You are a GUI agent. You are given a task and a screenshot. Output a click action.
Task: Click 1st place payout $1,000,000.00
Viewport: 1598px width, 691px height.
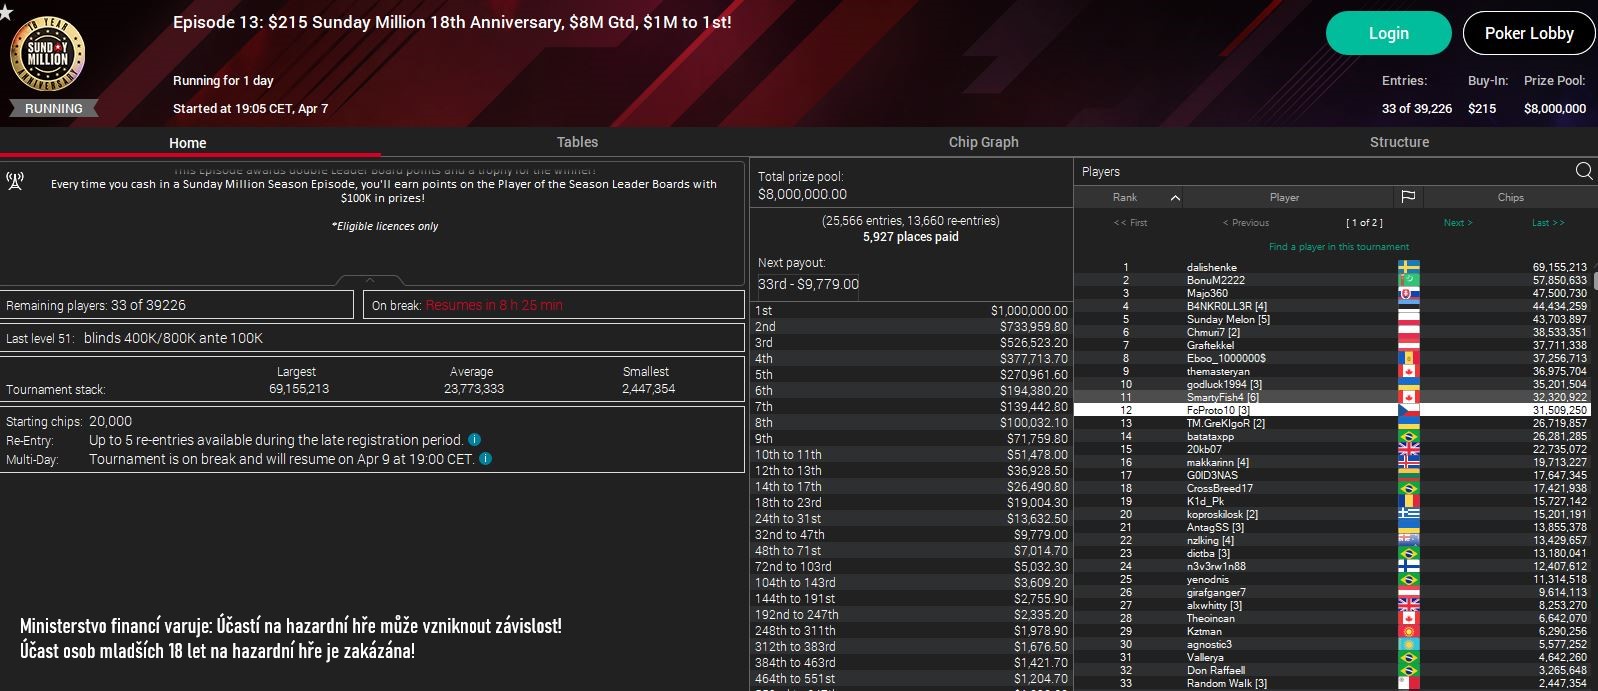tap(1029, 311)
